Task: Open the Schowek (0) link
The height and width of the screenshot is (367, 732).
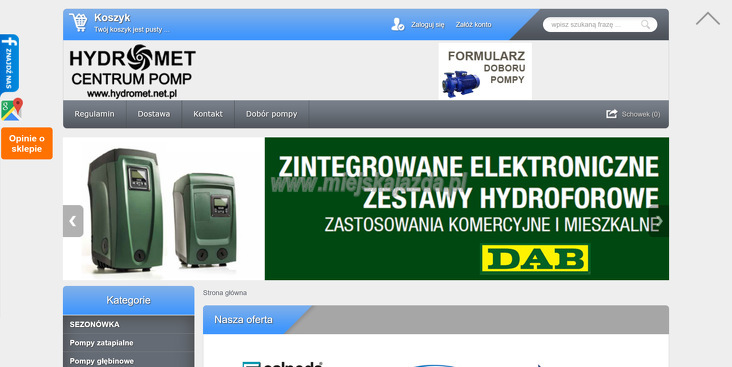Action: pos(640,114)
